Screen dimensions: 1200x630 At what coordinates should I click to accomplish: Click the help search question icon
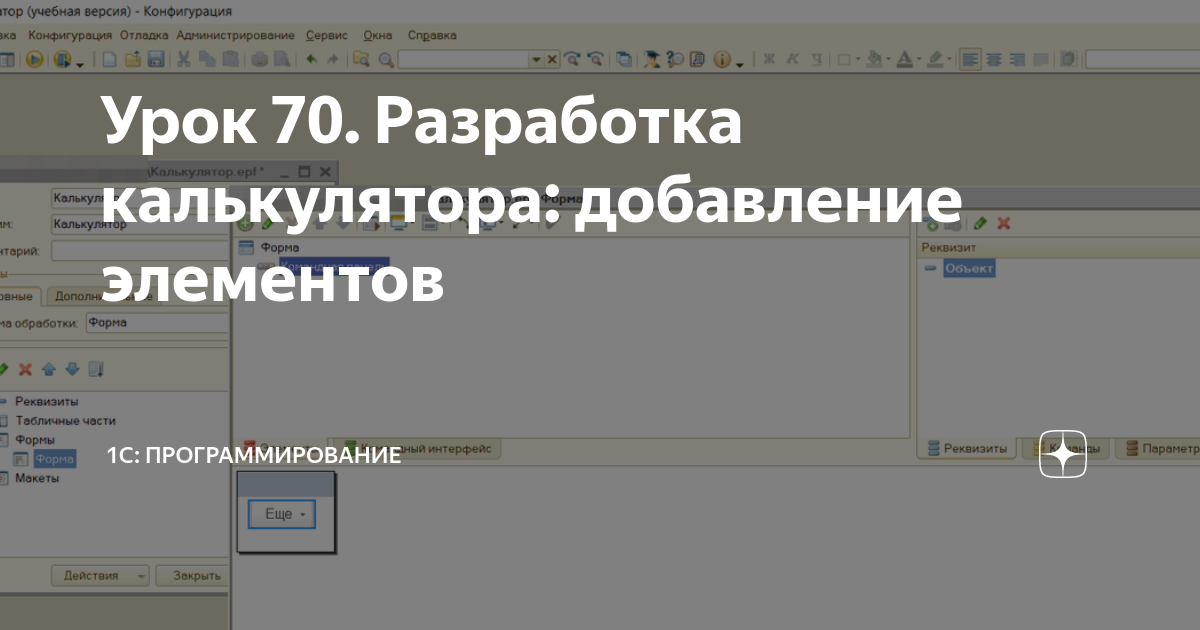675,60
